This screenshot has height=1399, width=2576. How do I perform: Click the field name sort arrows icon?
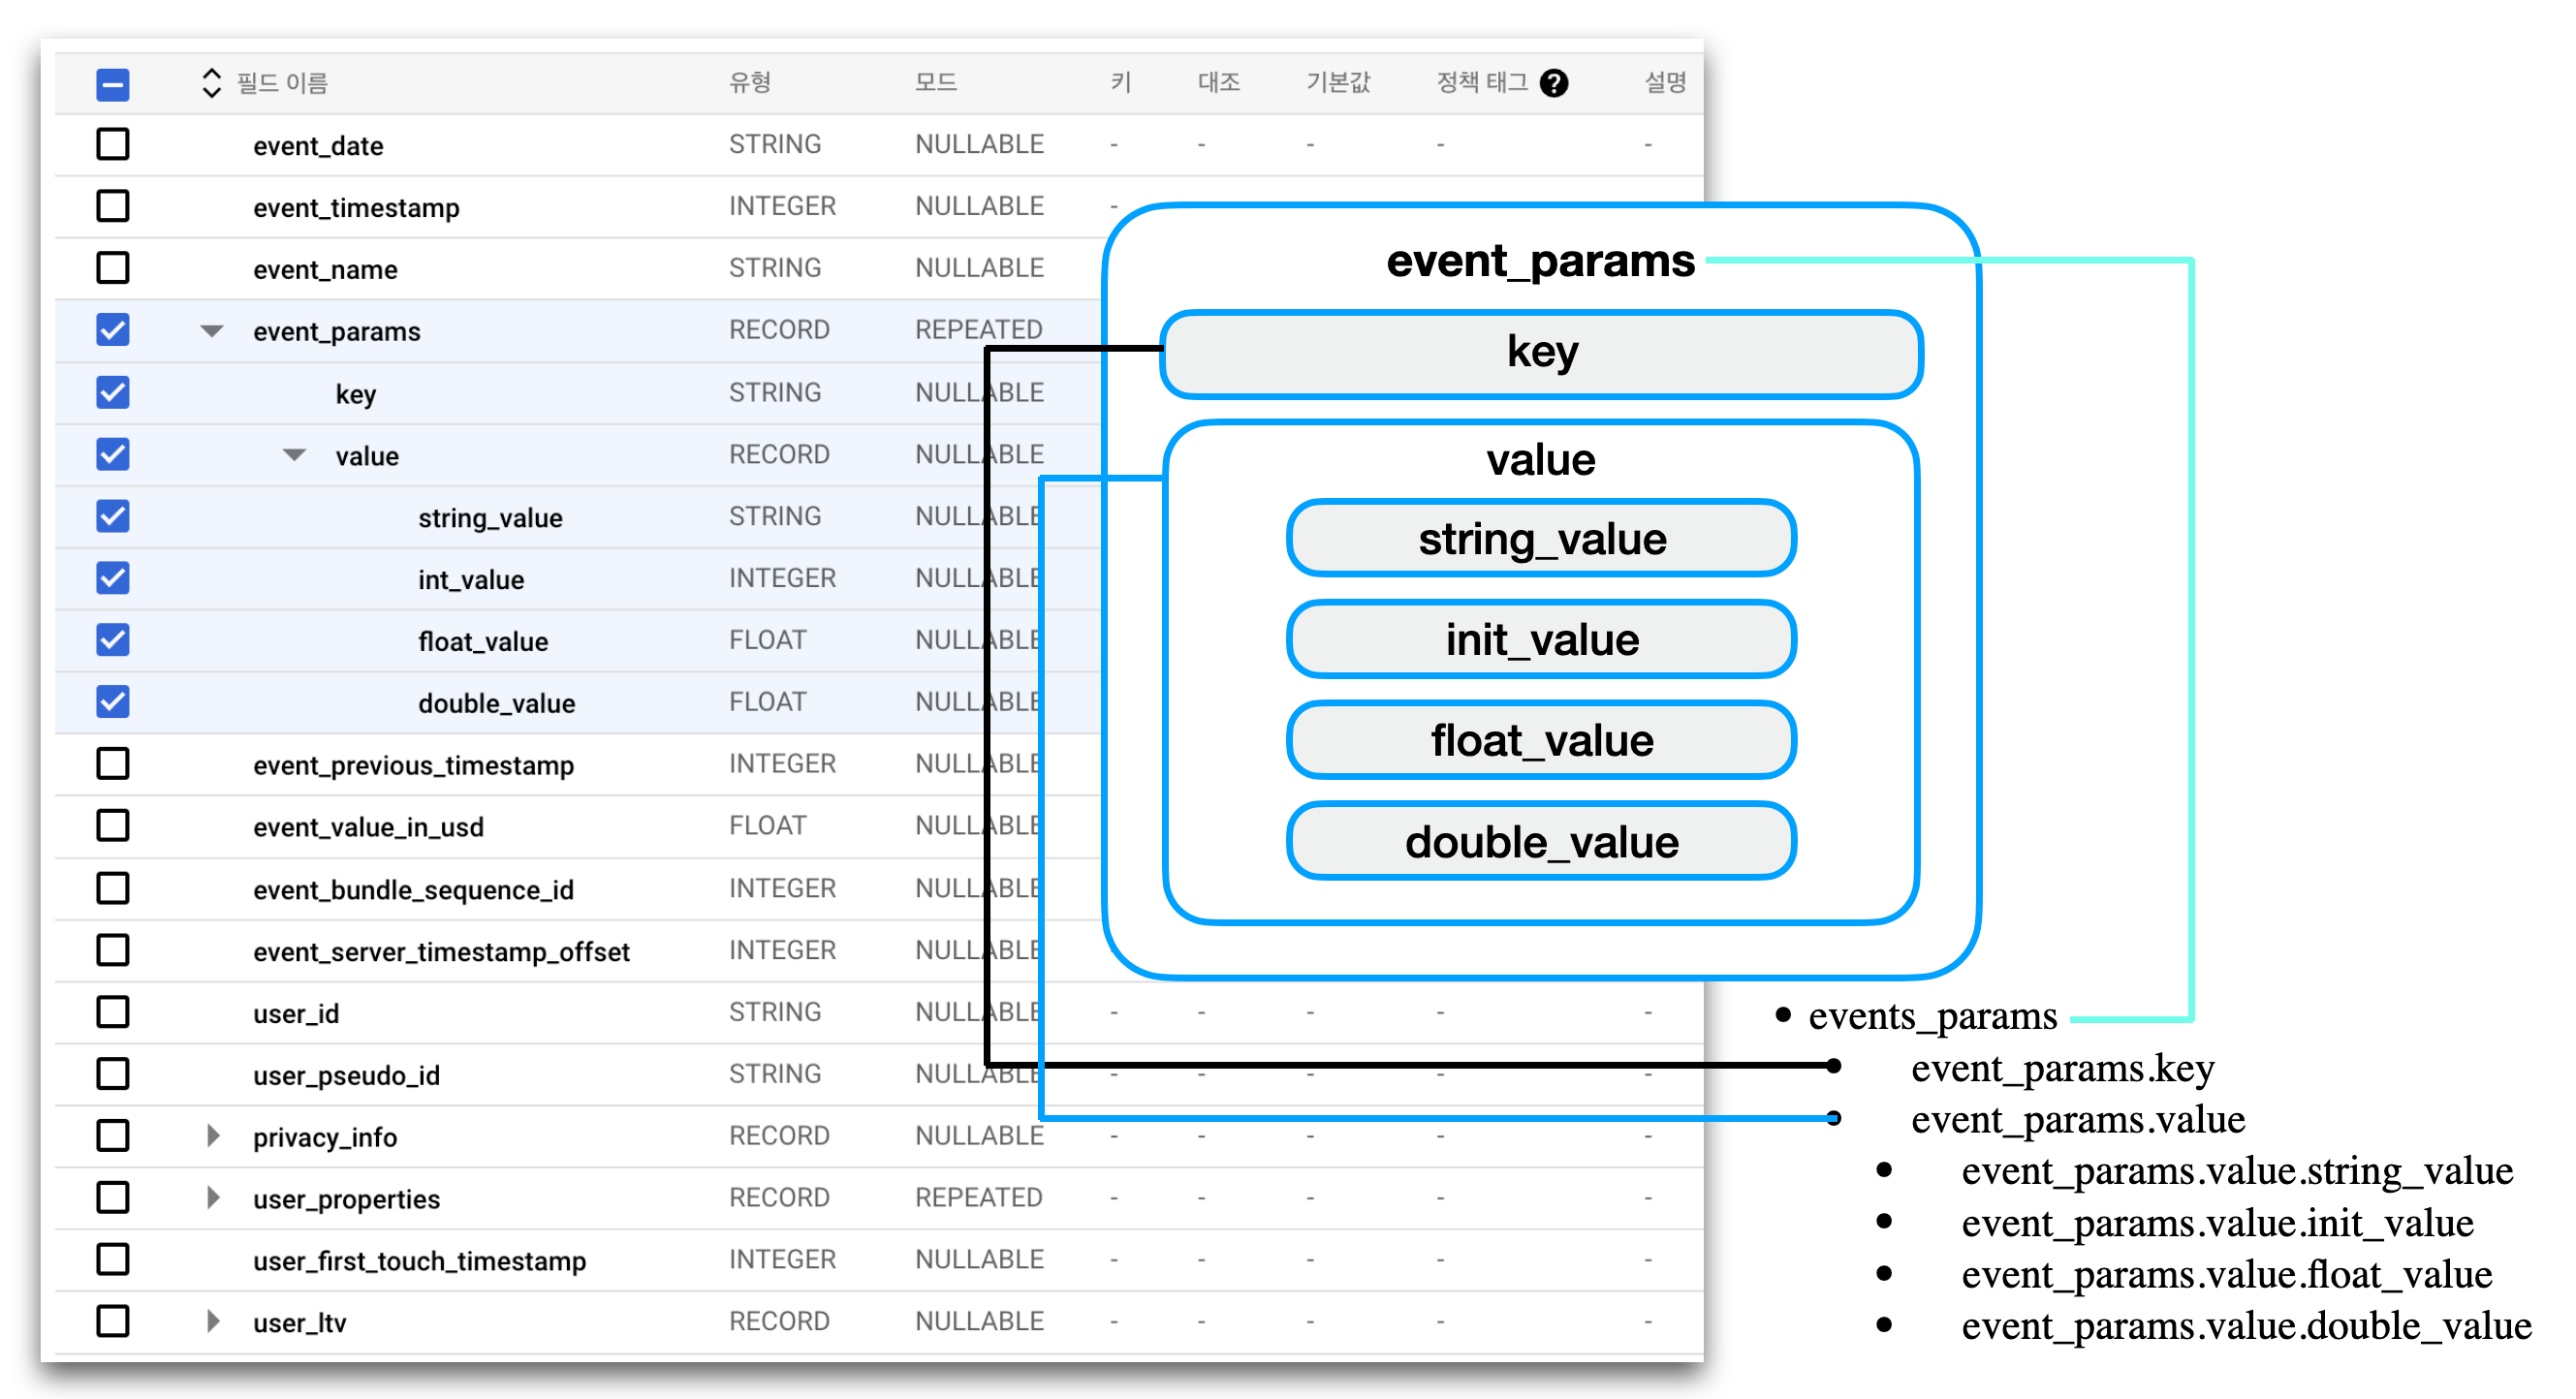pyautogui.click(x=211, y=83)
